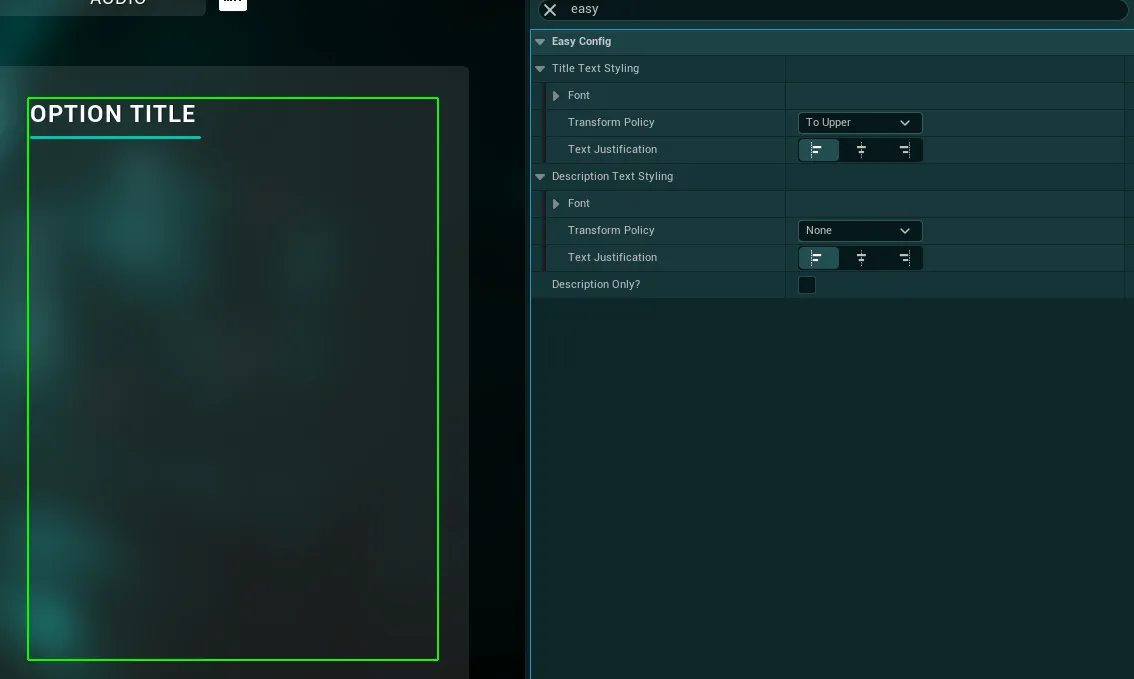Collapse the Title Text Styling group
This screenshot has height=679, width=1134.
pyautogui.click(x=540, y=69)
